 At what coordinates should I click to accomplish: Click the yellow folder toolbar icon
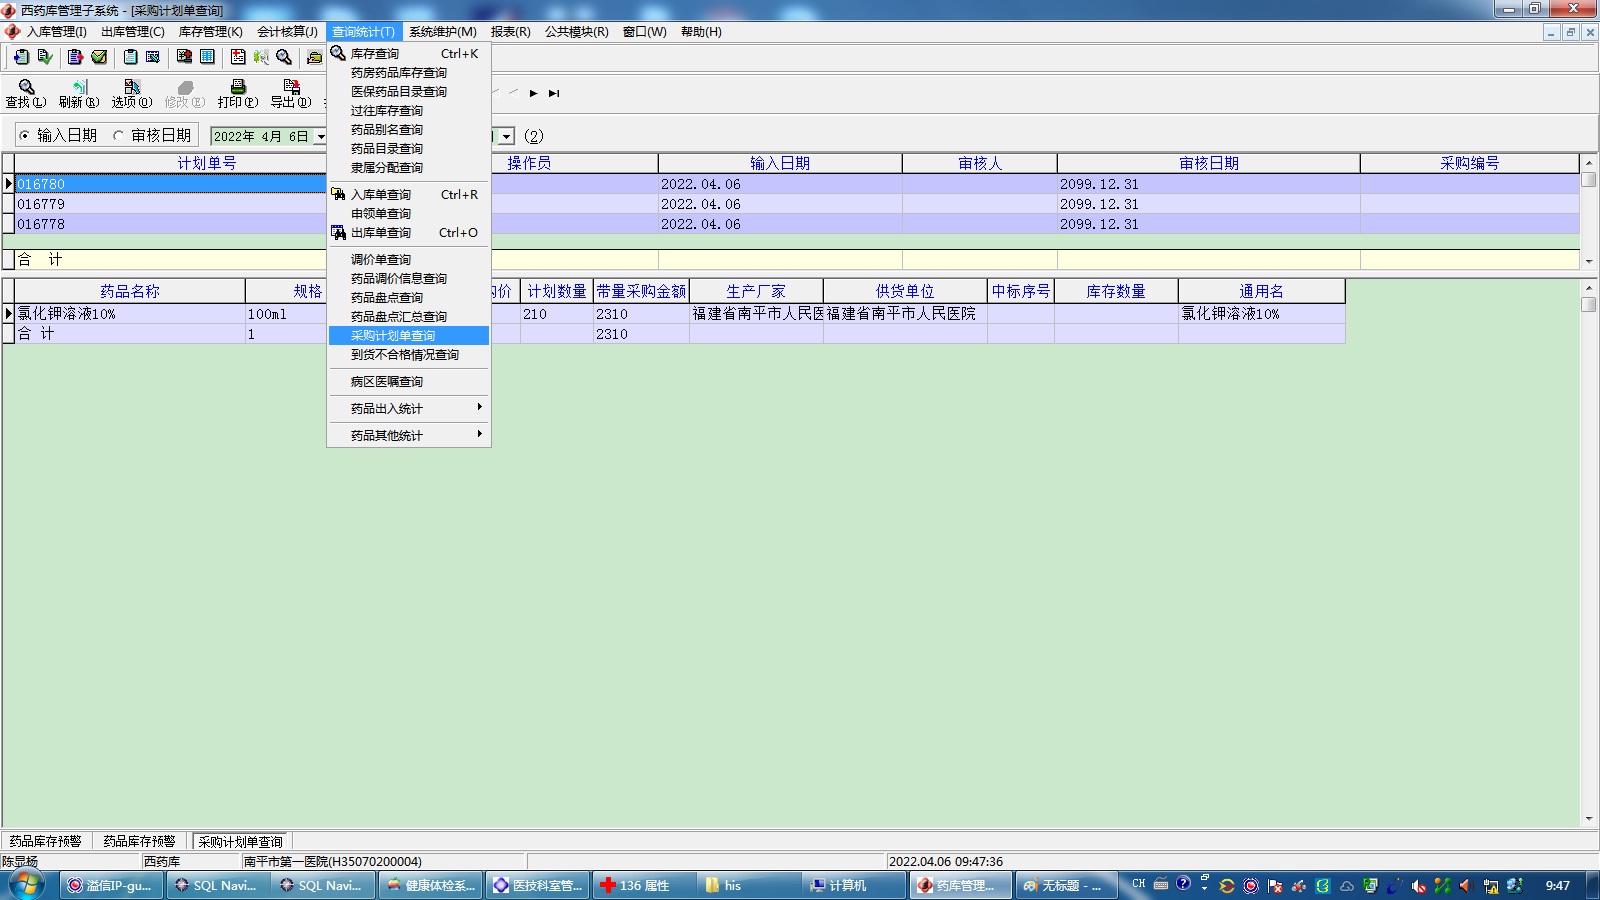tap(315, 57)
